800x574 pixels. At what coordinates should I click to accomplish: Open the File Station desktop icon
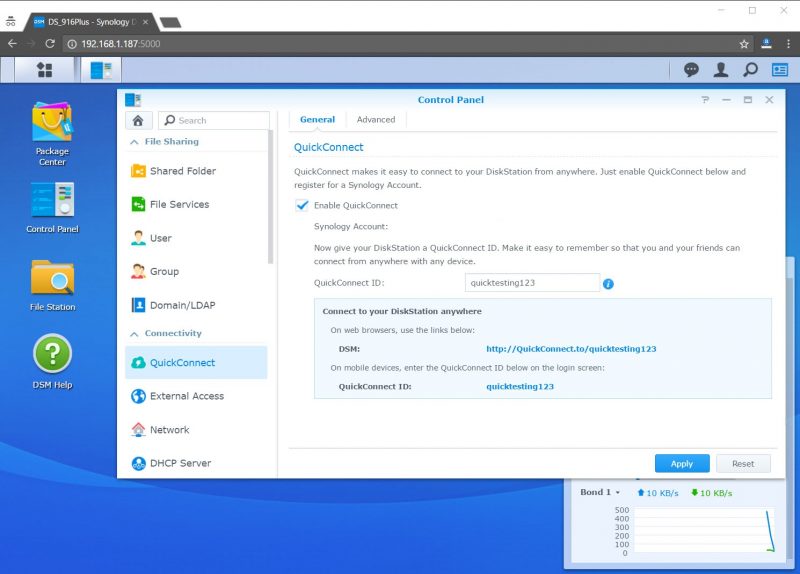(x=52, y=286)
